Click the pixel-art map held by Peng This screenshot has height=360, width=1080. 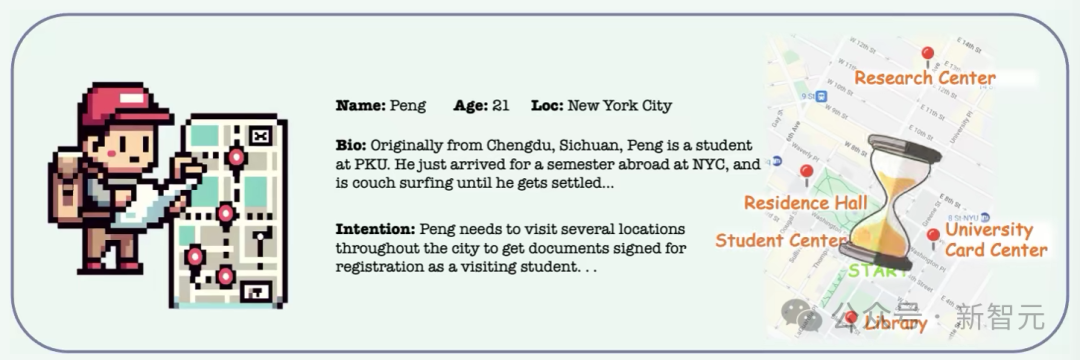point(229,211)
